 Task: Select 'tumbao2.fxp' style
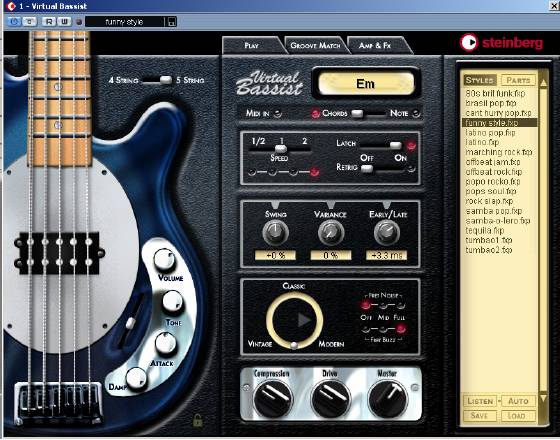click(489, 250)
